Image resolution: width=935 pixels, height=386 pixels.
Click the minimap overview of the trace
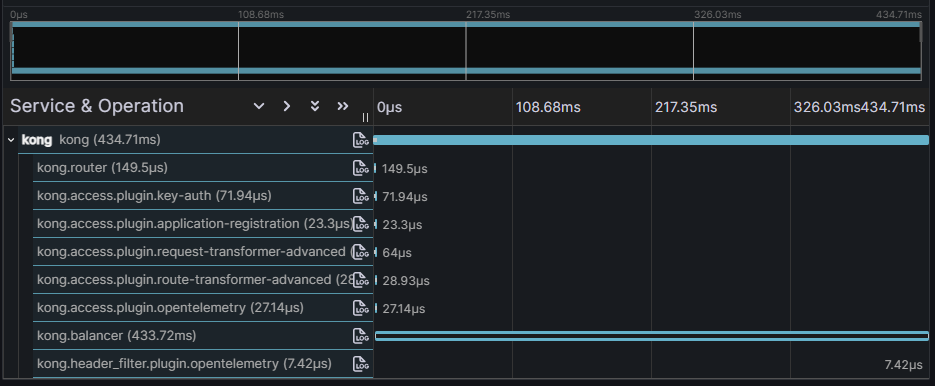click(x=466, y=51)
